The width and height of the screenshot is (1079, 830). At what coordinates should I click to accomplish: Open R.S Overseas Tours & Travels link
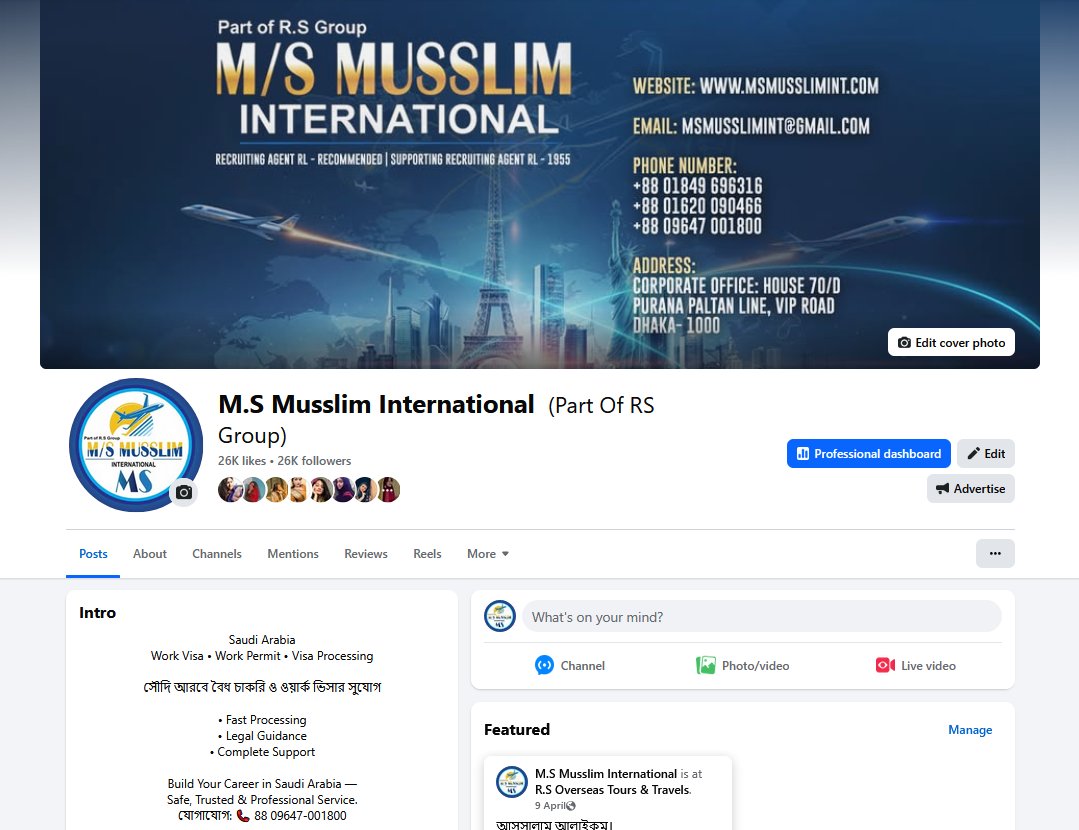[x=612, y=790]
